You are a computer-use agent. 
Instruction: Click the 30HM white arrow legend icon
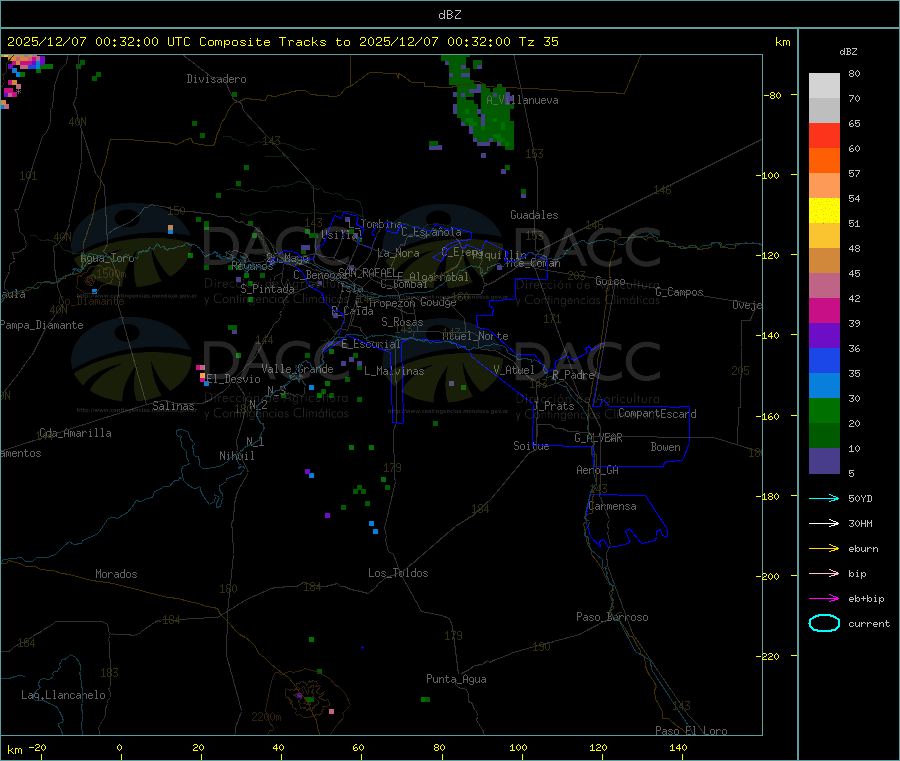(824, 523)
